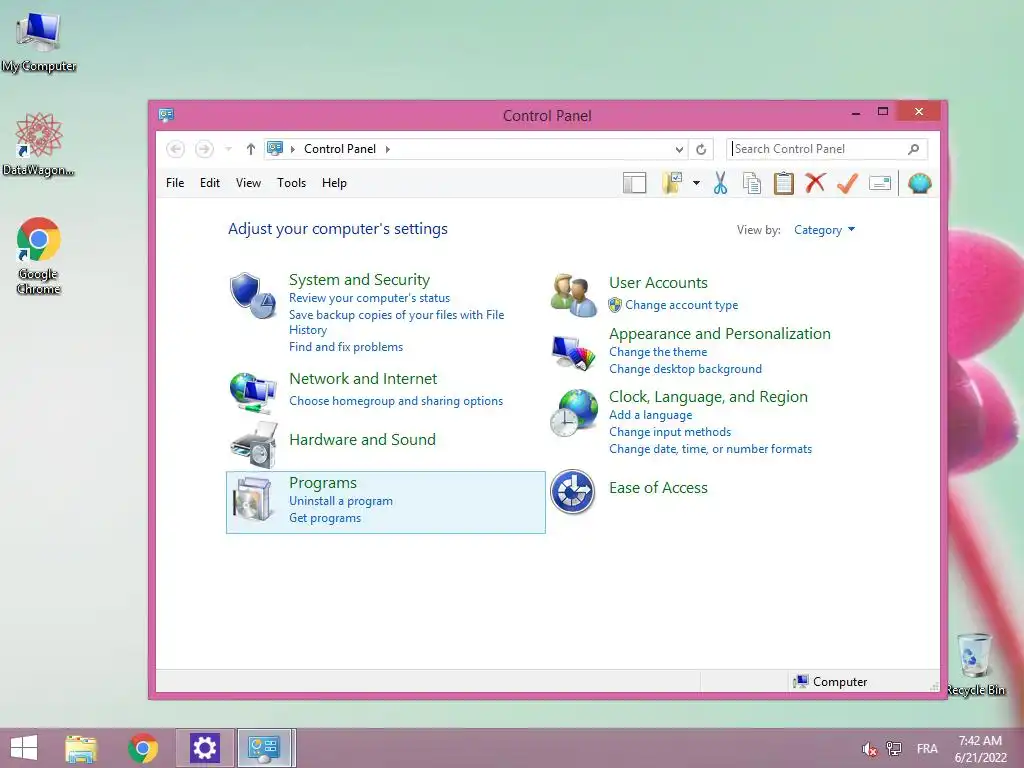Open Appearance and Personalization category
The height and width of the screenshot is (768, 1024).
point(720,334)
